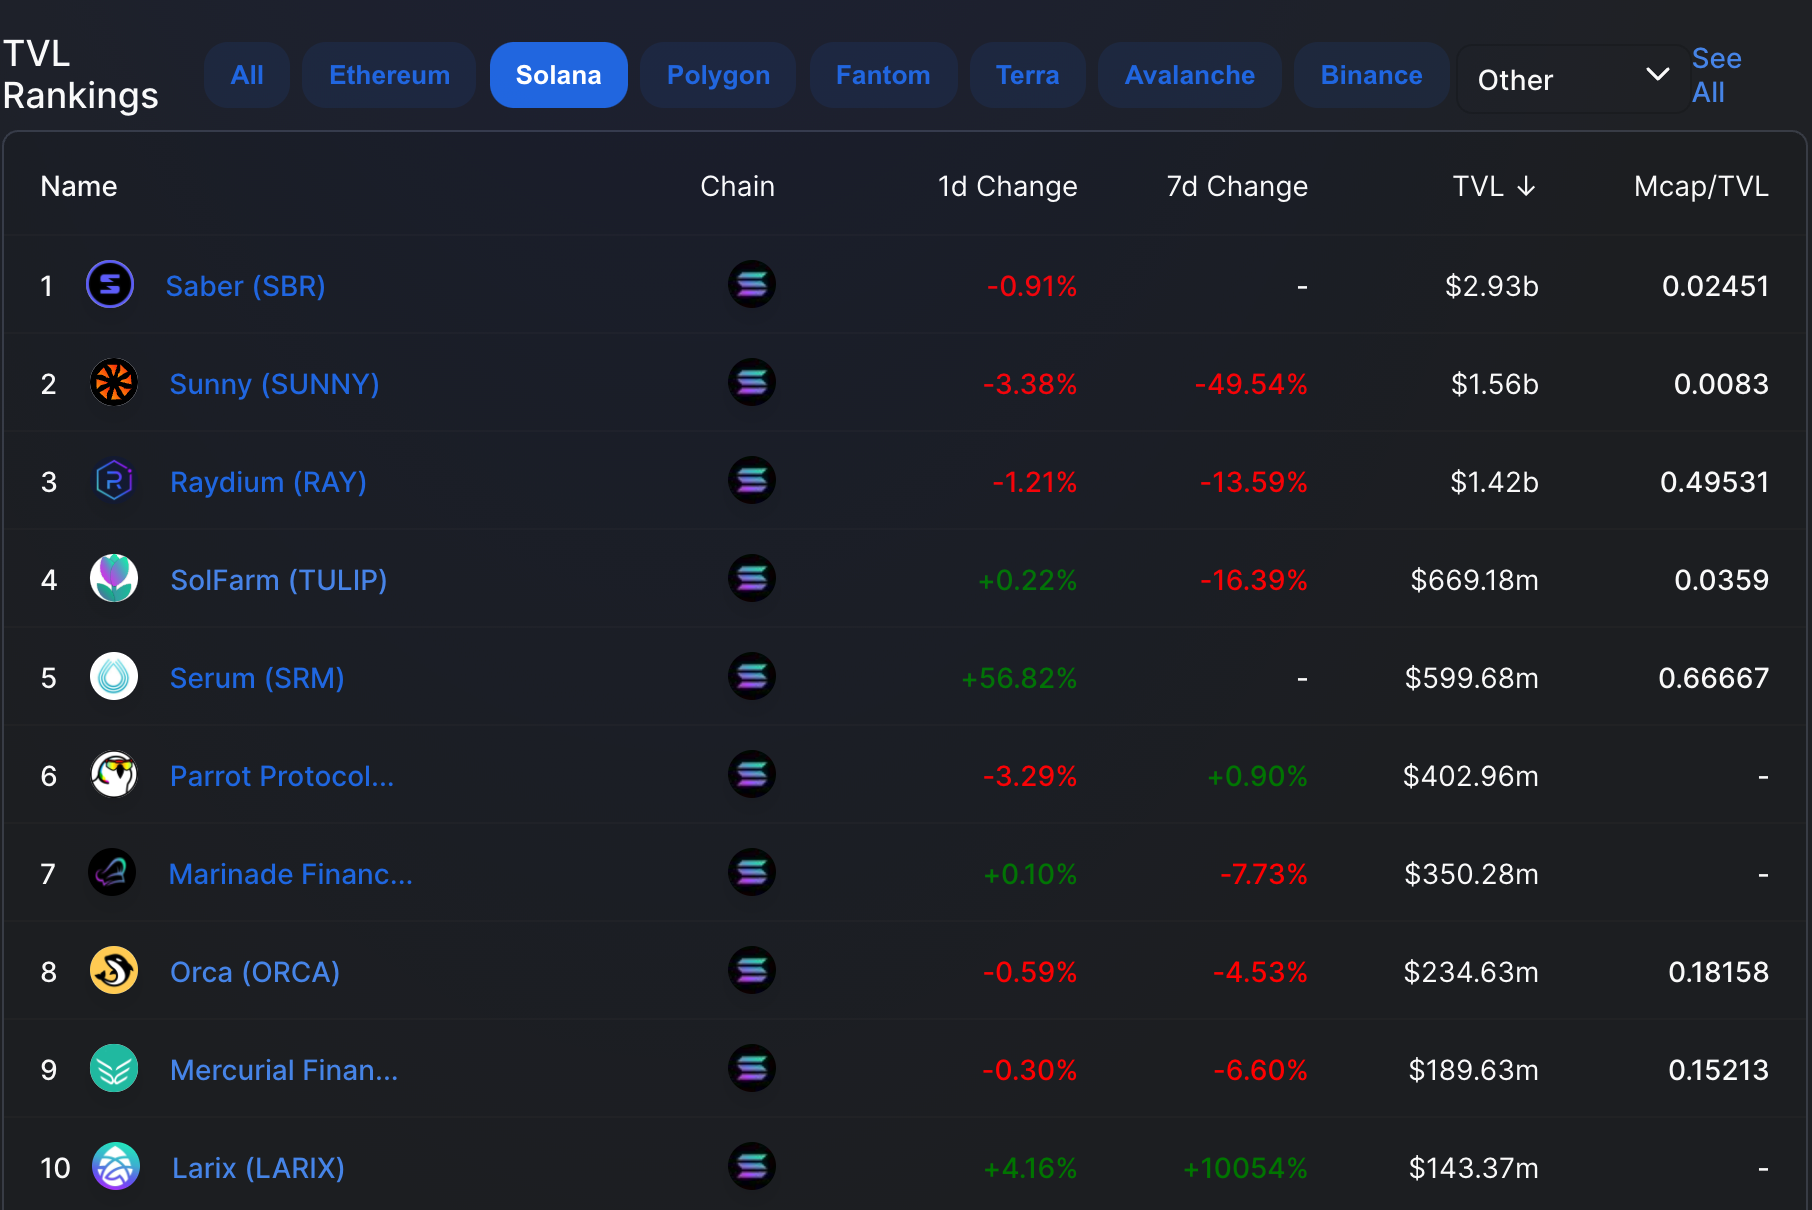Screen dimensions: 1812x1210
Task: Click Solana chain icon in Larix row
Action: pyautogui.click(x=752, y=1167)
